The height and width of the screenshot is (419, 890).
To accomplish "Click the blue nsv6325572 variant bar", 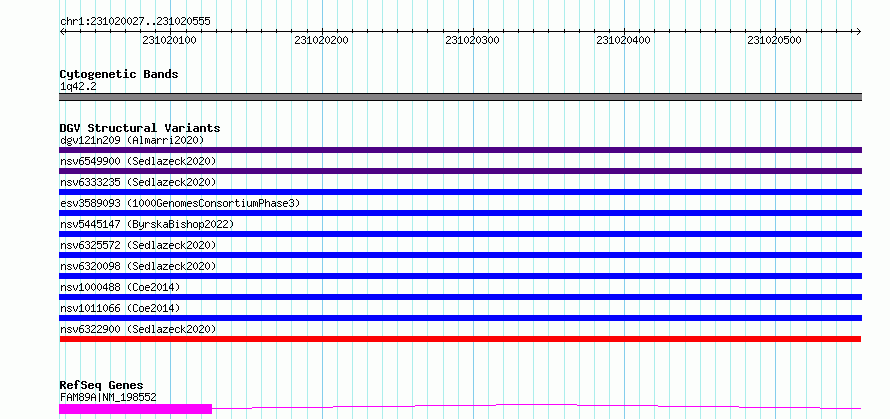I will pos(460,255).
